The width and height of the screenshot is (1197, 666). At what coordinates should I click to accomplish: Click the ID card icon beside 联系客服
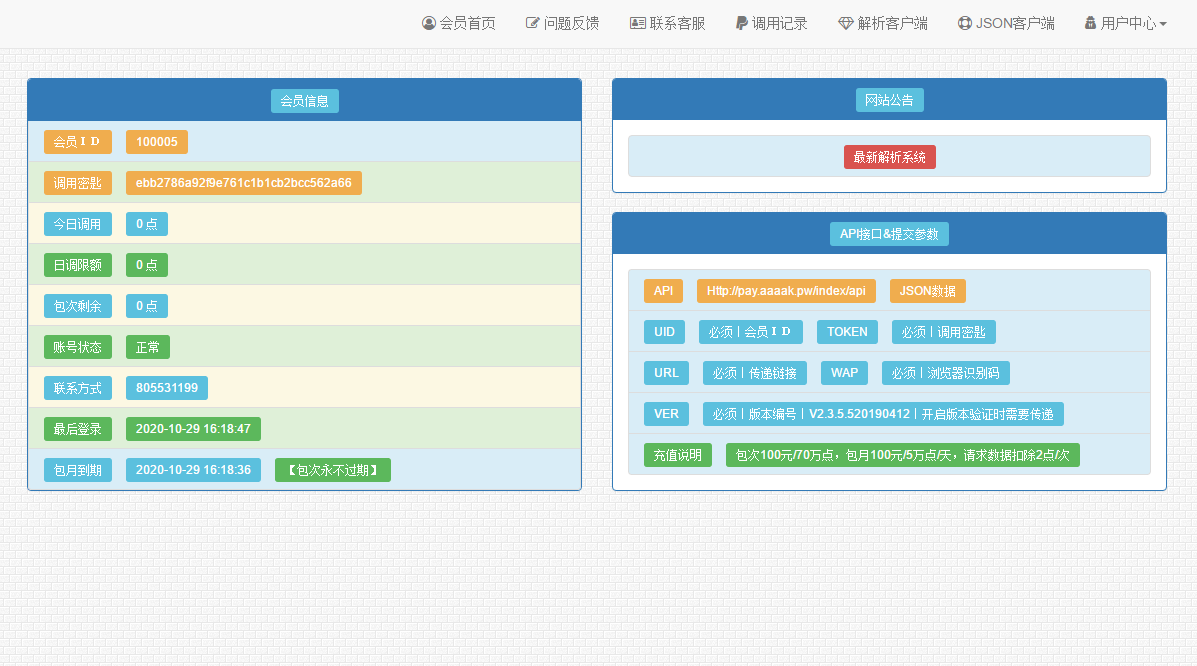tap(637, 23)
